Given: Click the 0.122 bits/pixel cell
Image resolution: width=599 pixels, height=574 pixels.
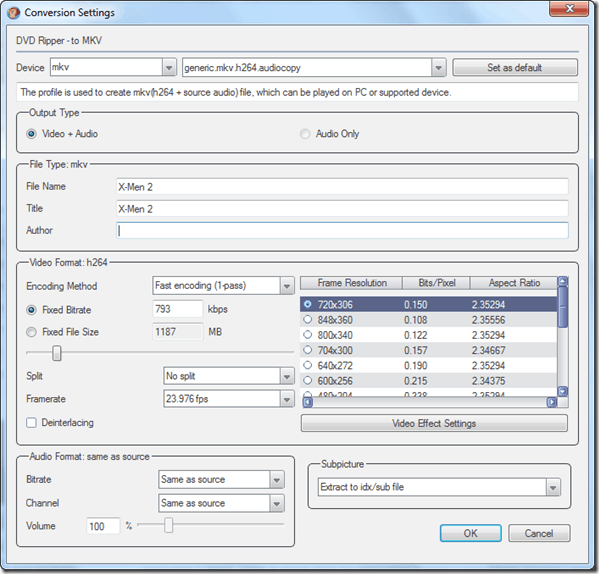Looking at the screenshot, I should (x=416, y=335).
